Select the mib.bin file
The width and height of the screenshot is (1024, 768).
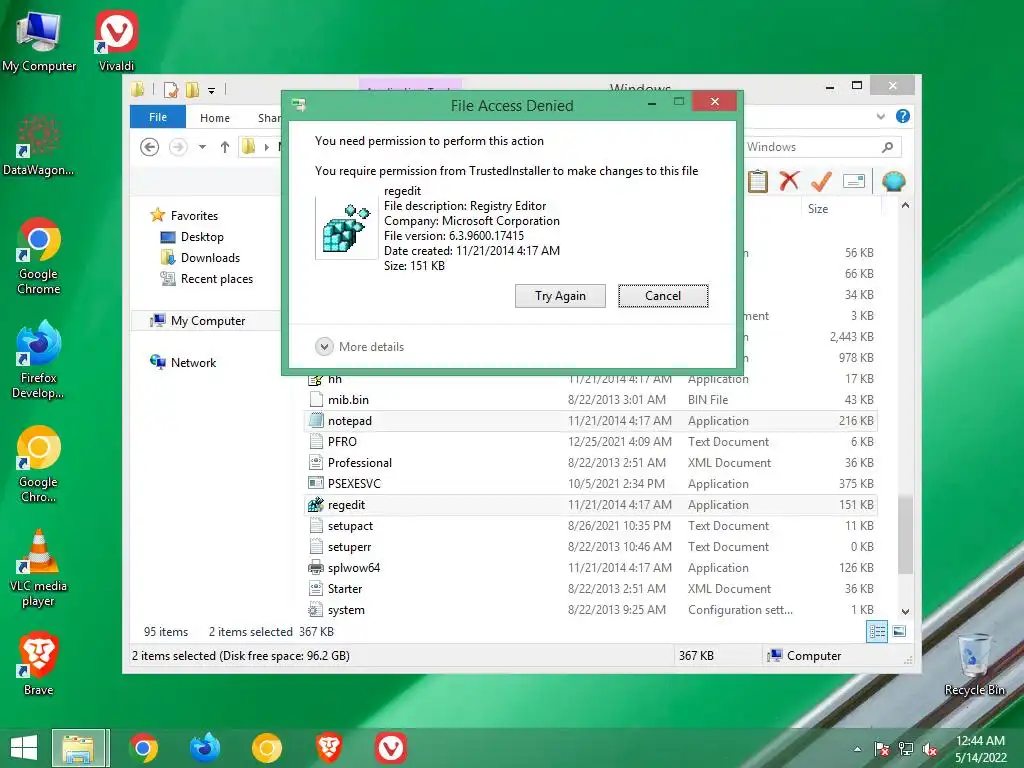(x=591, y=400)
